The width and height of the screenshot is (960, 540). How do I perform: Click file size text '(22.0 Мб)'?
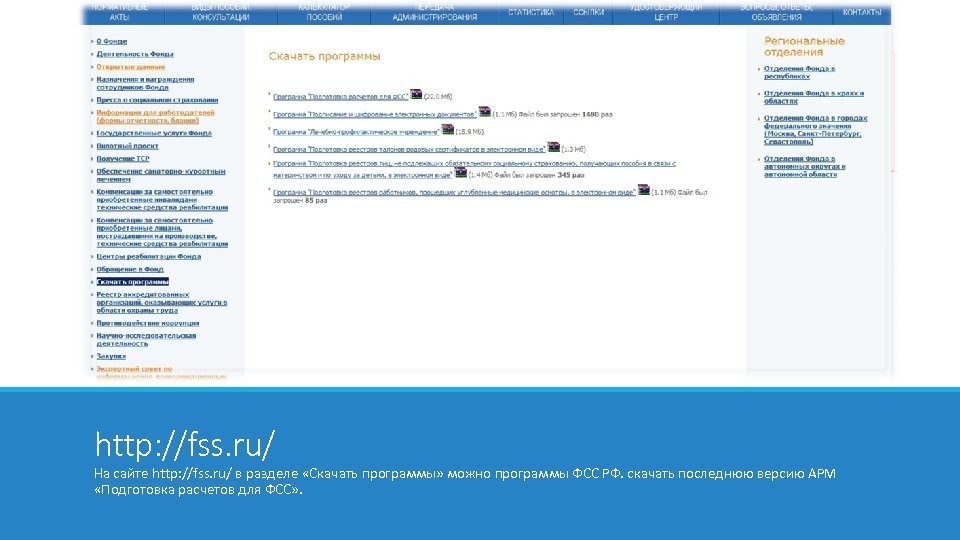tap(438, 97)
